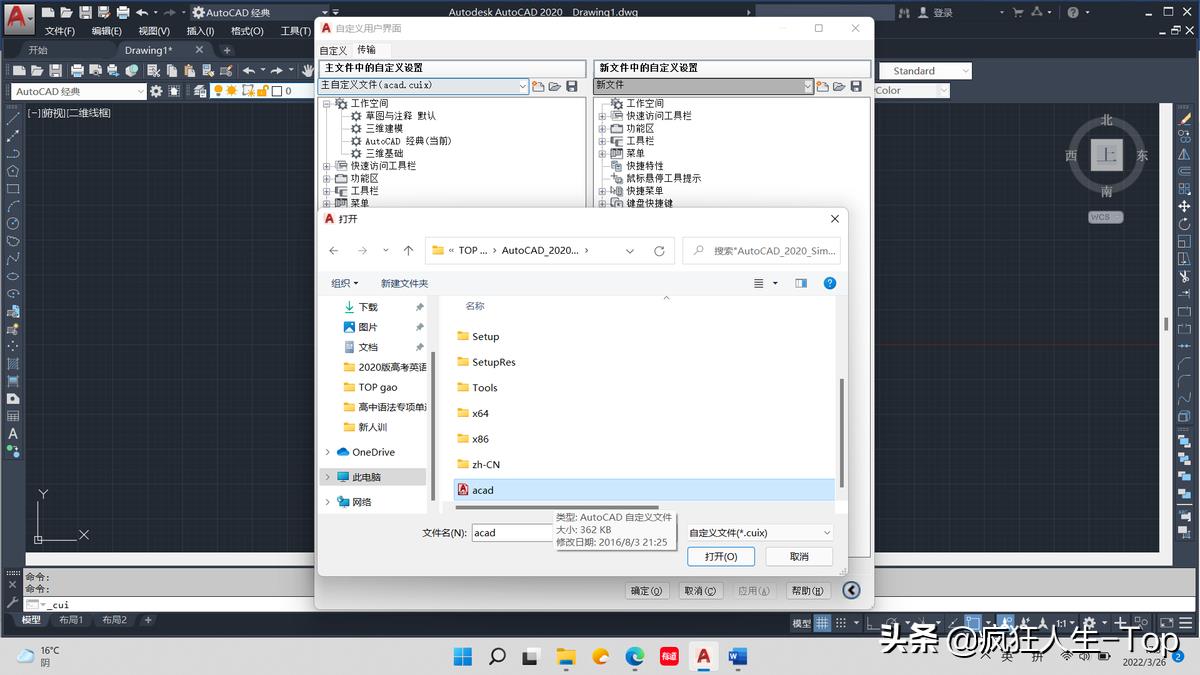Click search box in 打开 dialog

coord(762,251)
